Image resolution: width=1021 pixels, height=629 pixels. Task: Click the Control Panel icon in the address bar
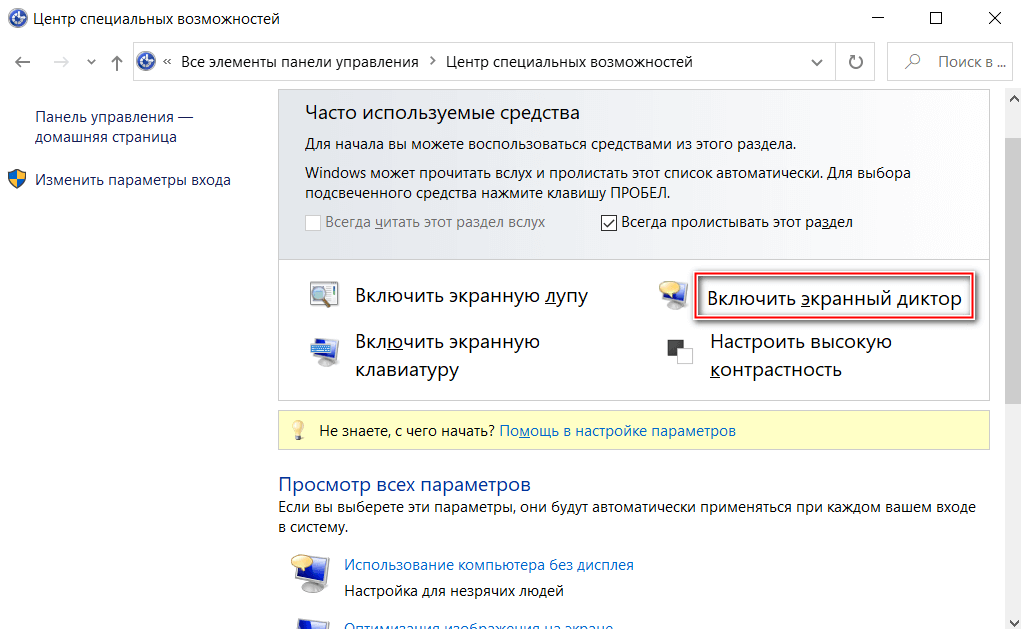click(x=147, y=62)
